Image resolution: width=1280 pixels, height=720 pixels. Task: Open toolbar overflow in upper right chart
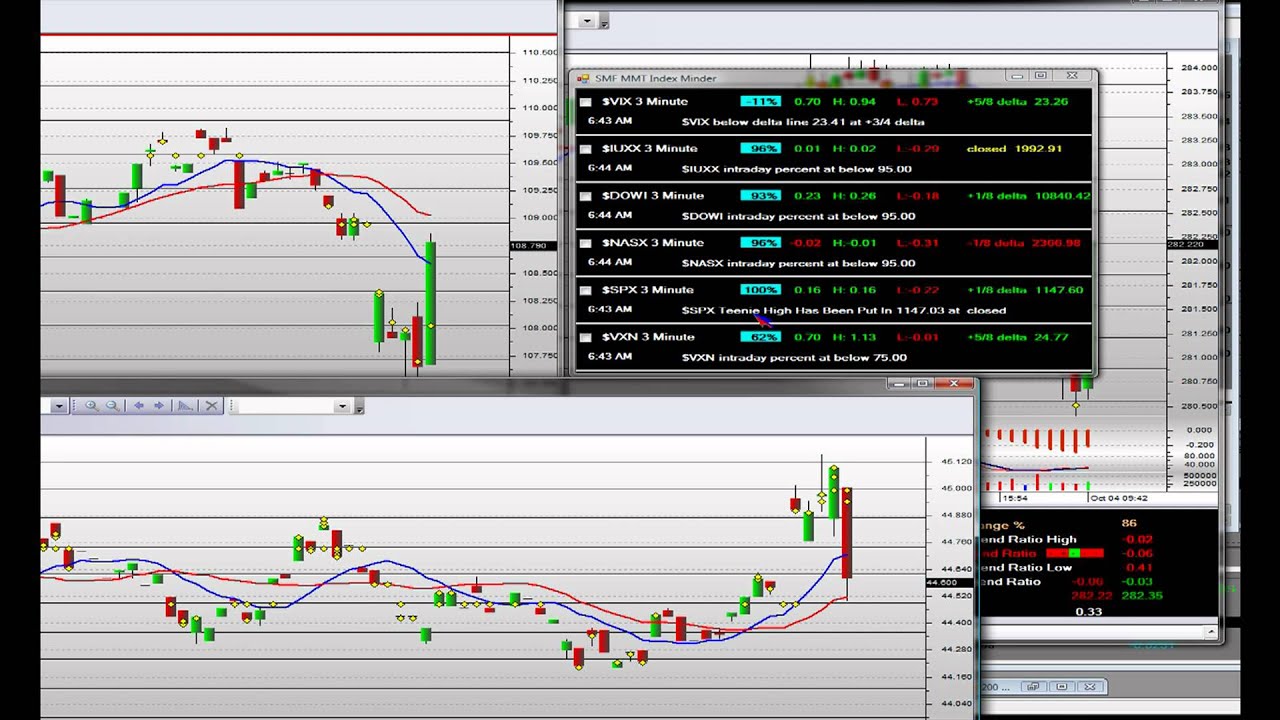pos(604,22)
